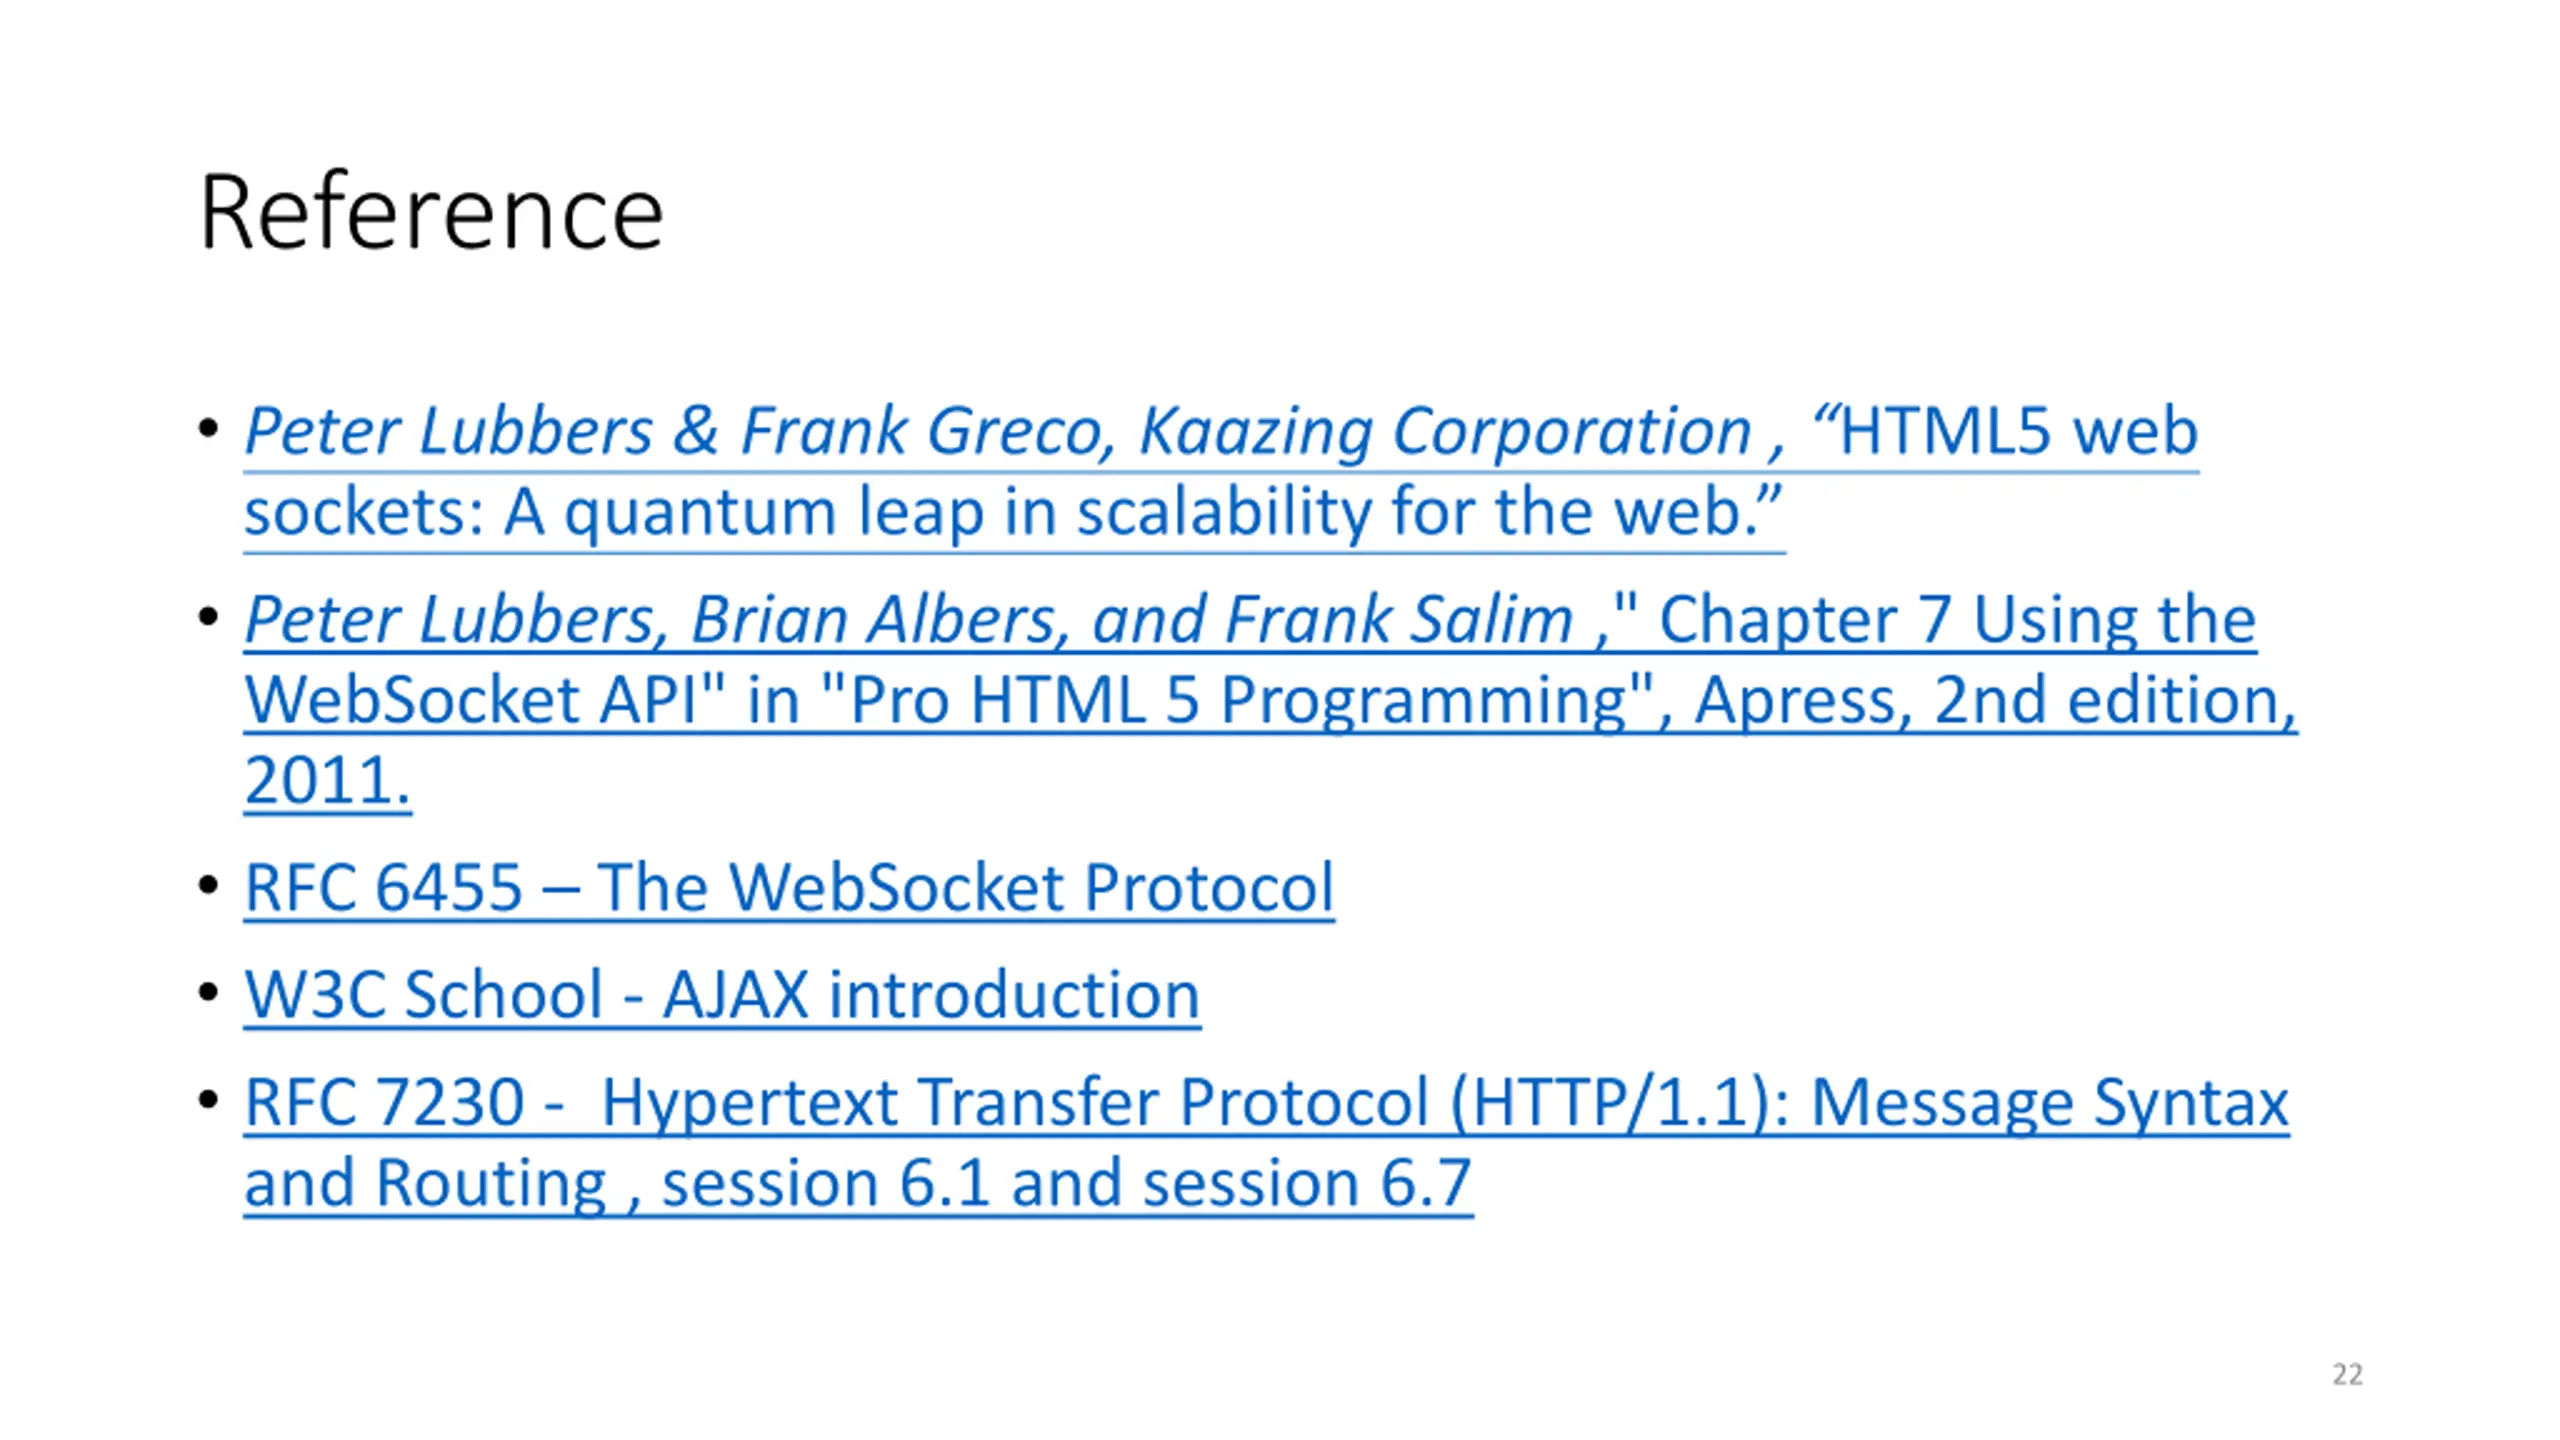
Task: Click the bullet before "Peter Lubbers & Frank Greco"
Action: tap(208, 429)
